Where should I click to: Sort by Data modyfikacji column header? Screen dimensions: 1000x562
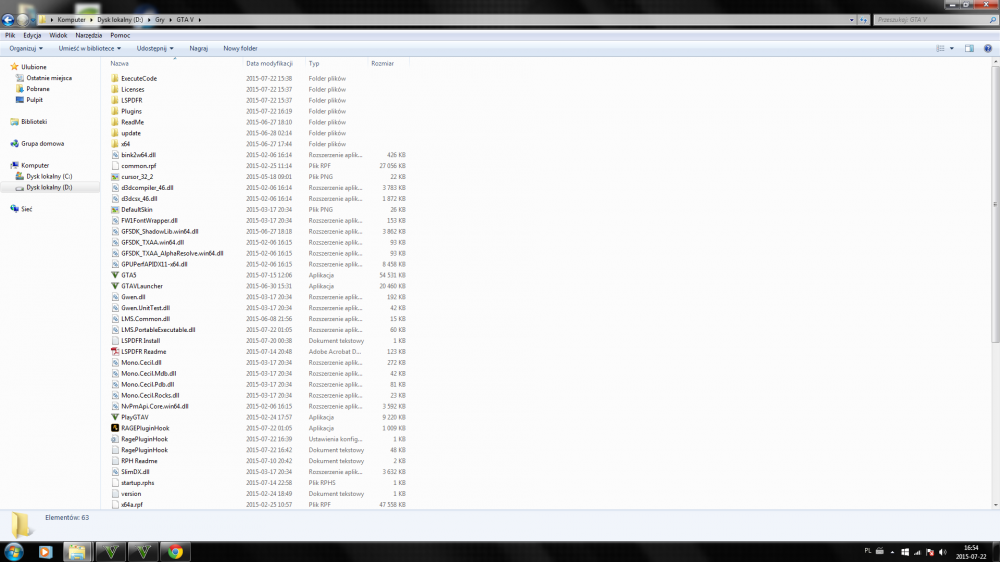(274, 64)
